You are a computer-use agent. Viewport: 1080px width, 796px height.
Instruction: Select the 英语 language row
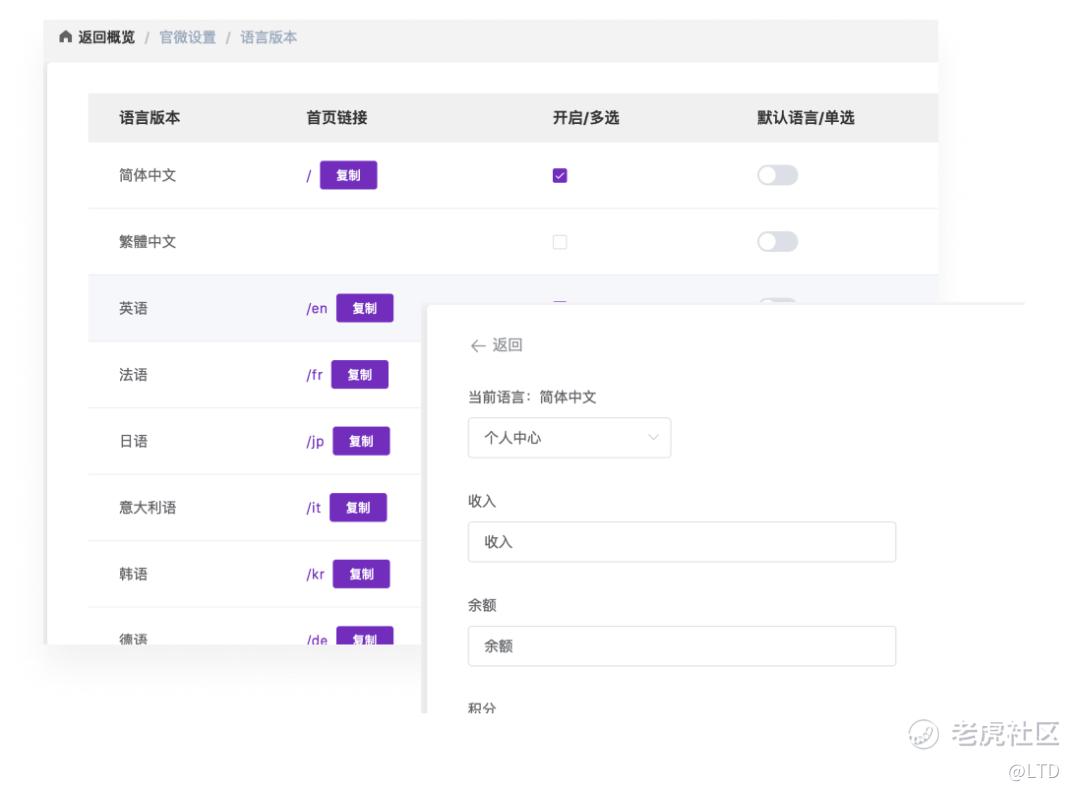[133, 308]
